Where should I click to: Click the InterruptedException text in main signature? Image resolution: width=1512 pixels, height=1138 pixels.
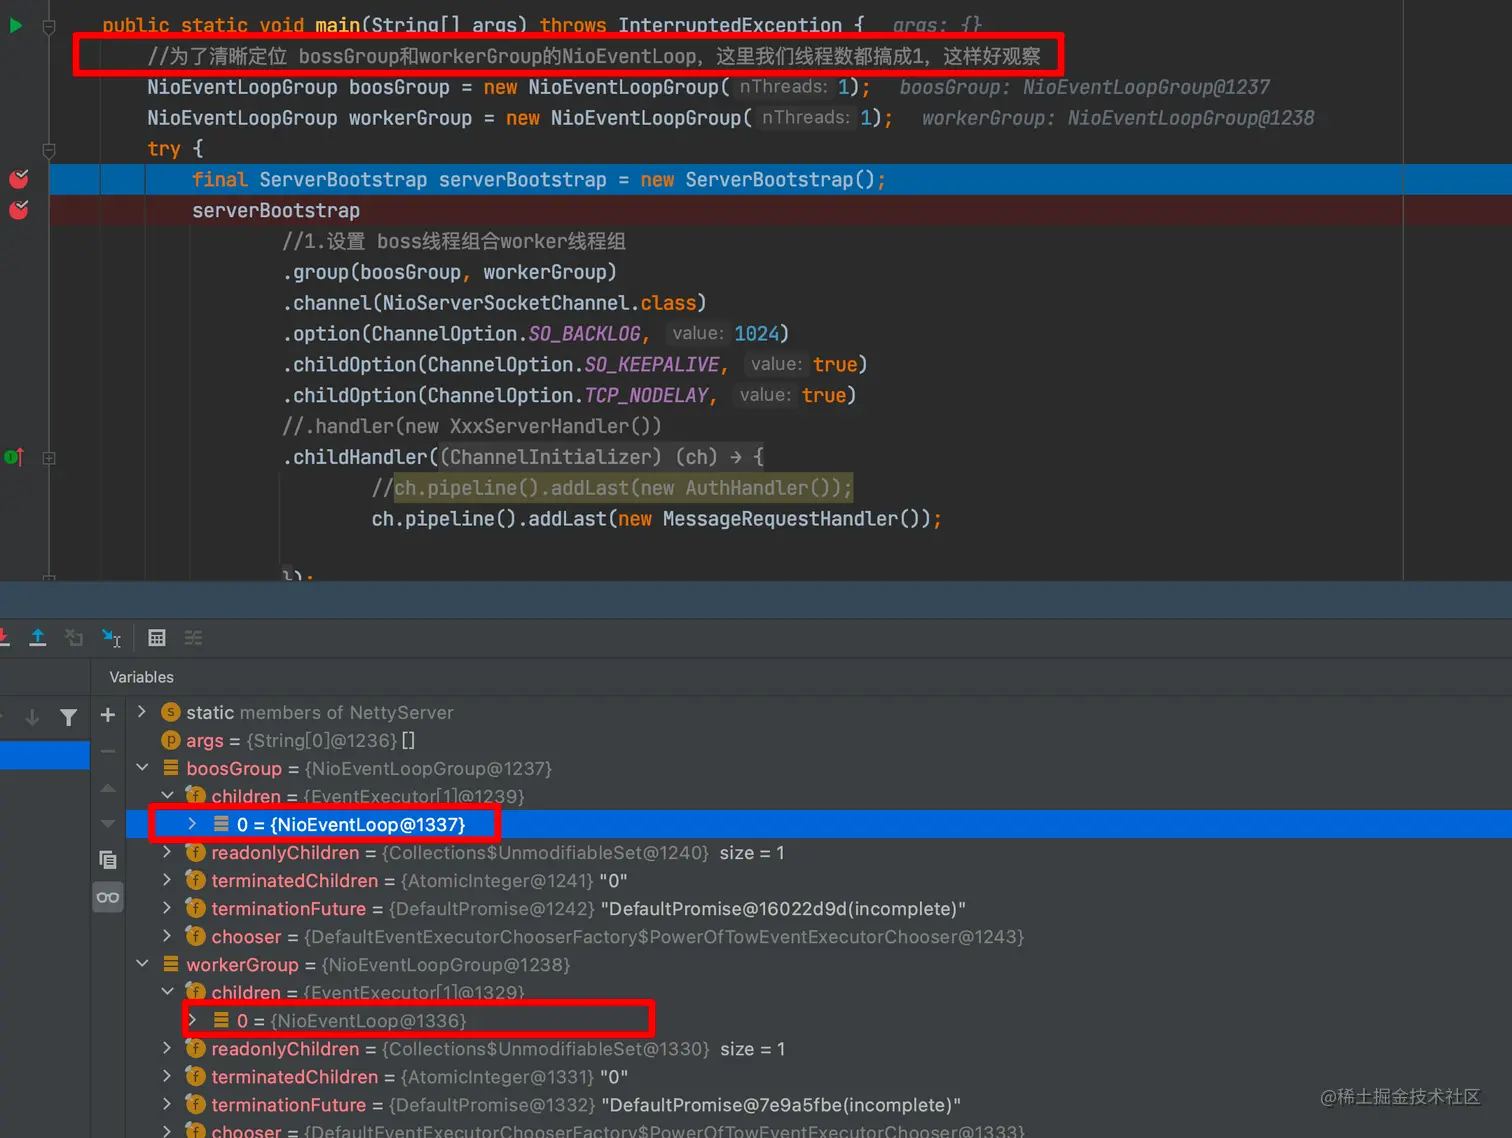730,25
